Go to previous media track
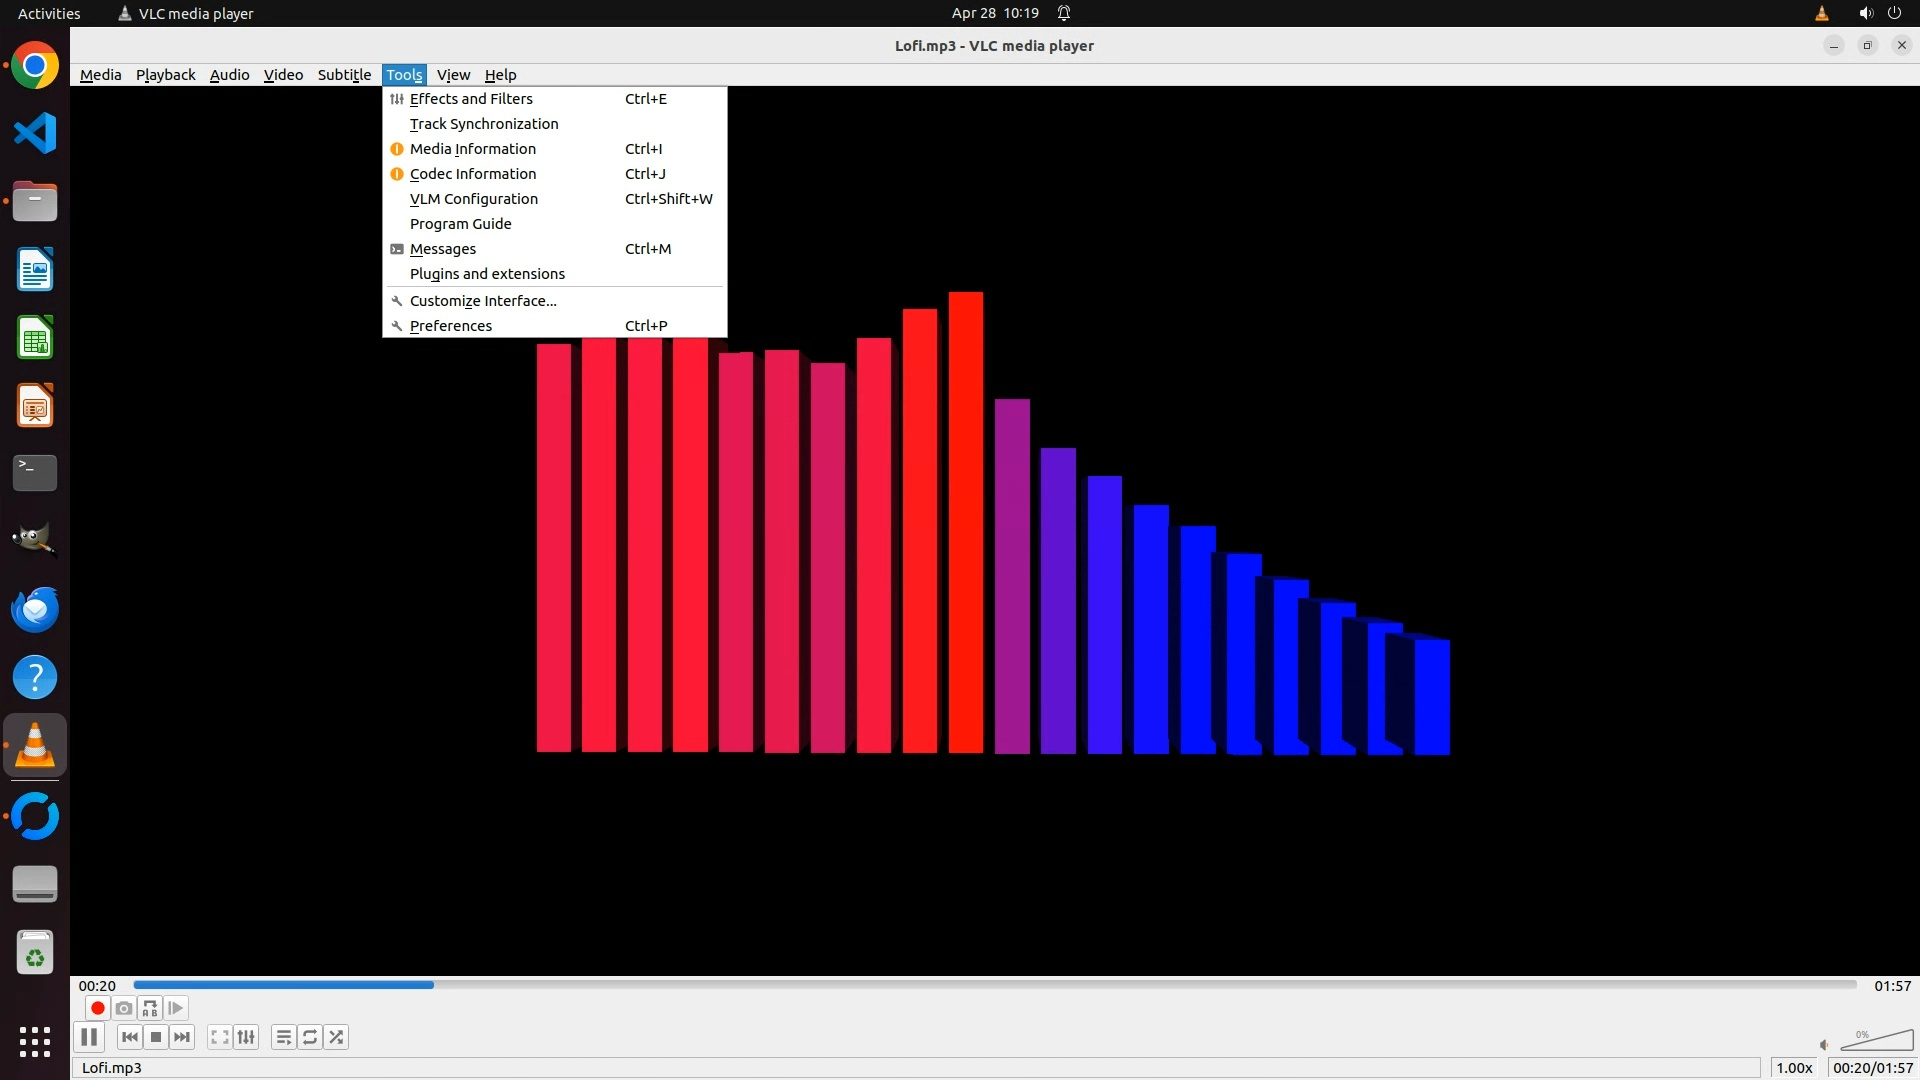Screen dimensions: 1920x1080 click(130, 1037)
